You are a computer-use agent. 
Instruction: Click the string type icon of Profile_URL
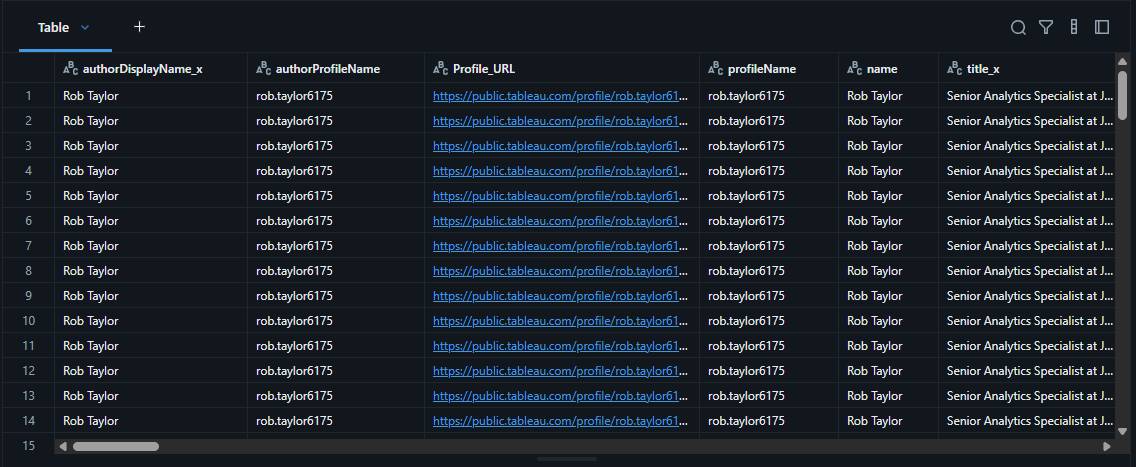tap(440, 69)
